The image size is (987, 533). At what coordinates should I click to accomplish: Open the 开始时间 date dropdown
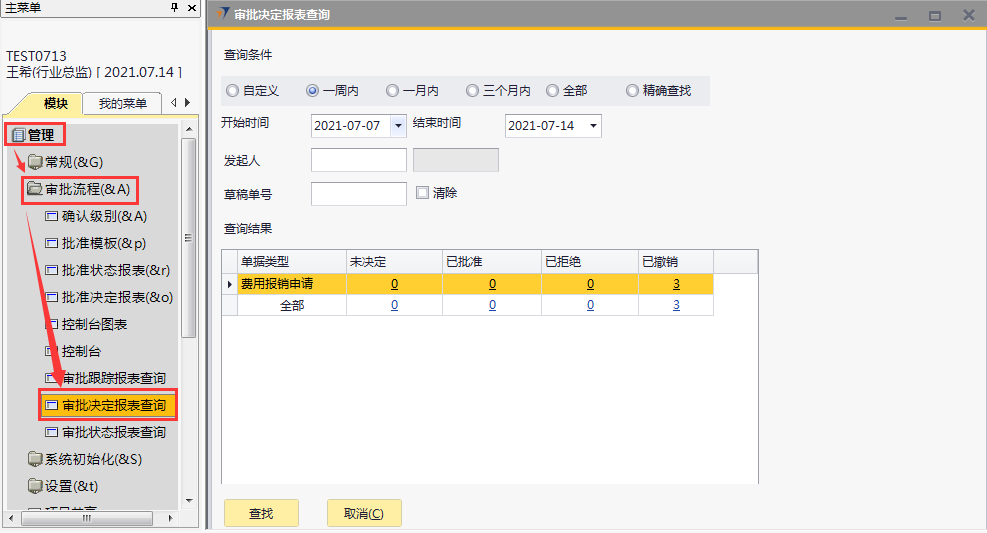398,126
